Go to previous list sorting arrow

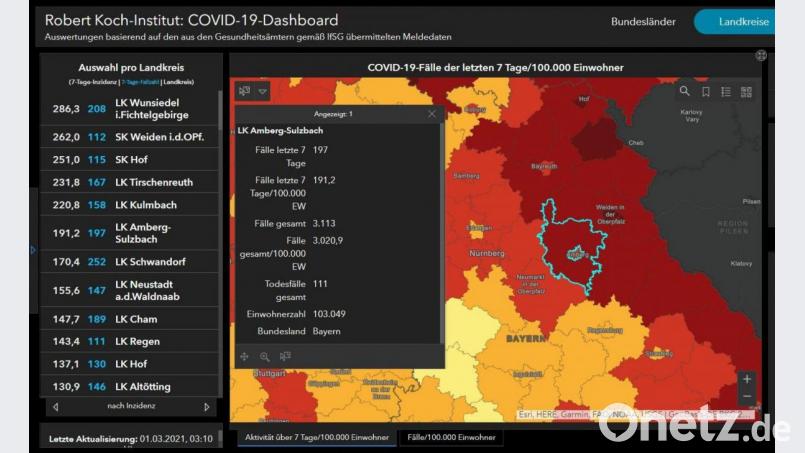pyautogui.click(x=55, y=407)
